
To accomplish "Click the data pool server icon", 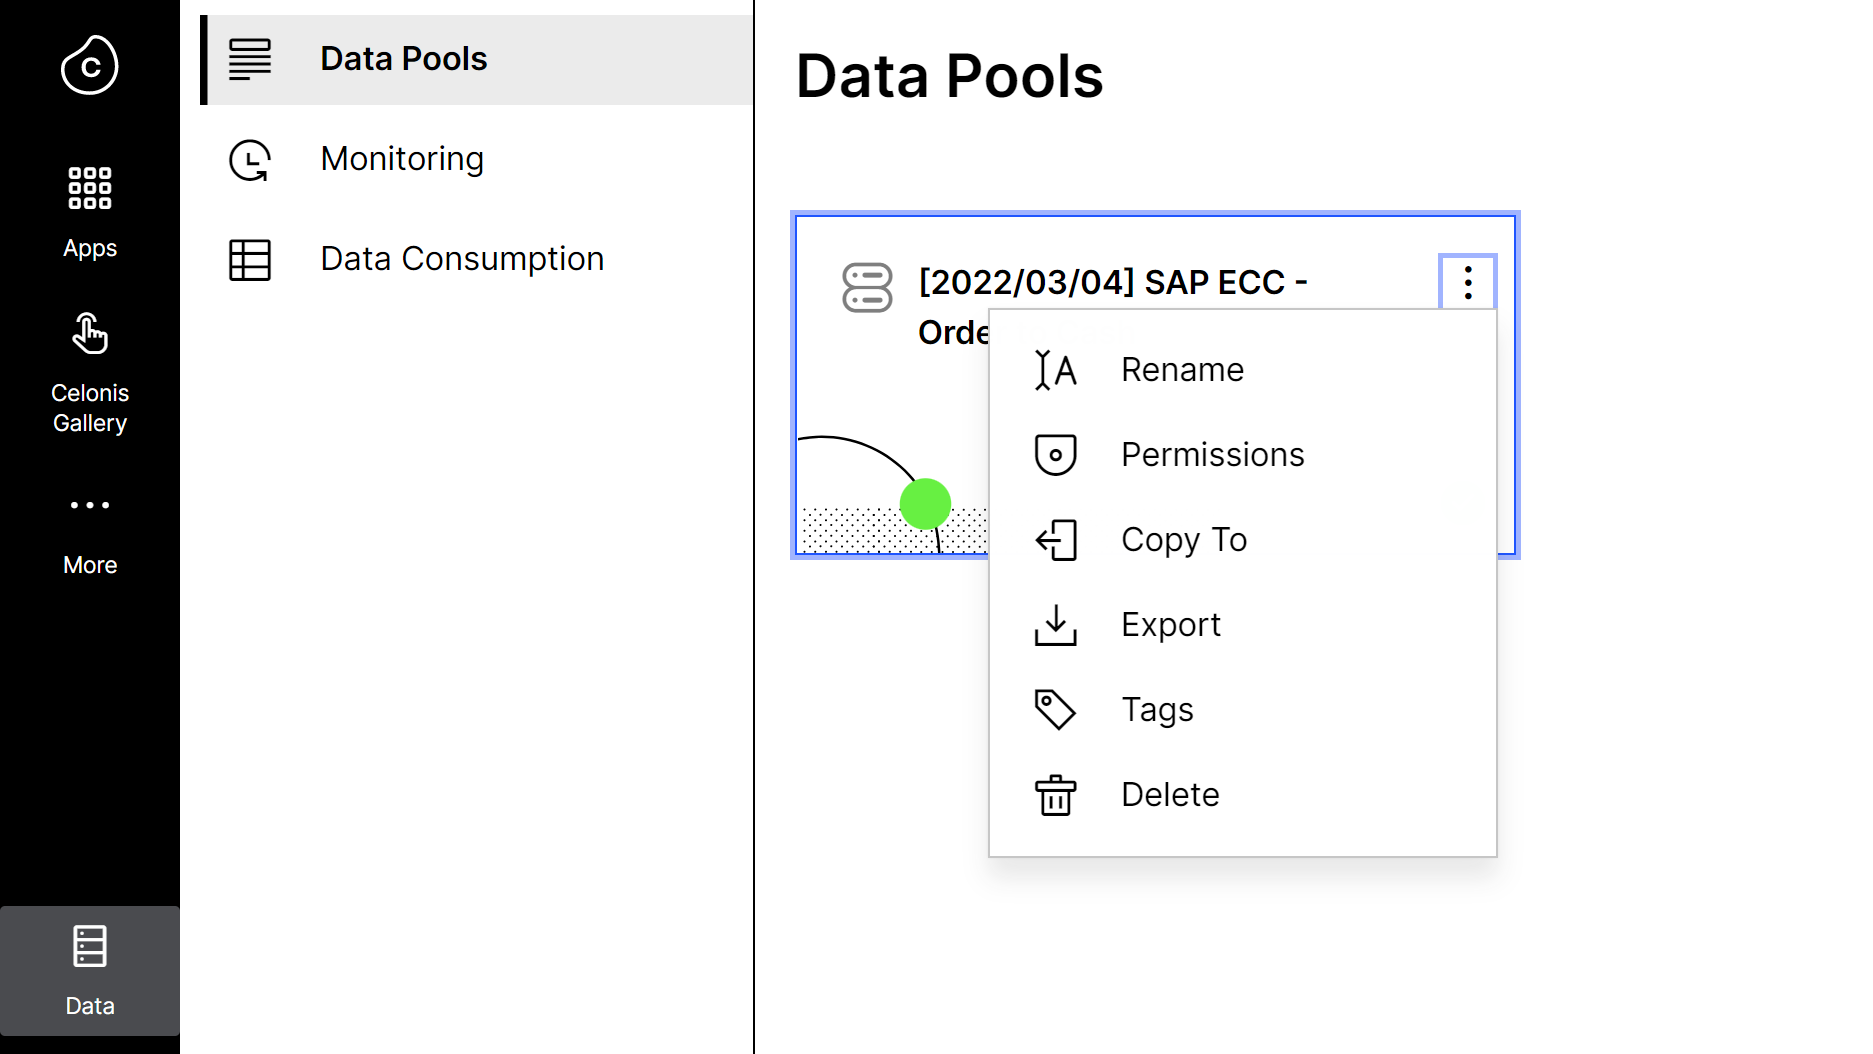I will (867, 288).
